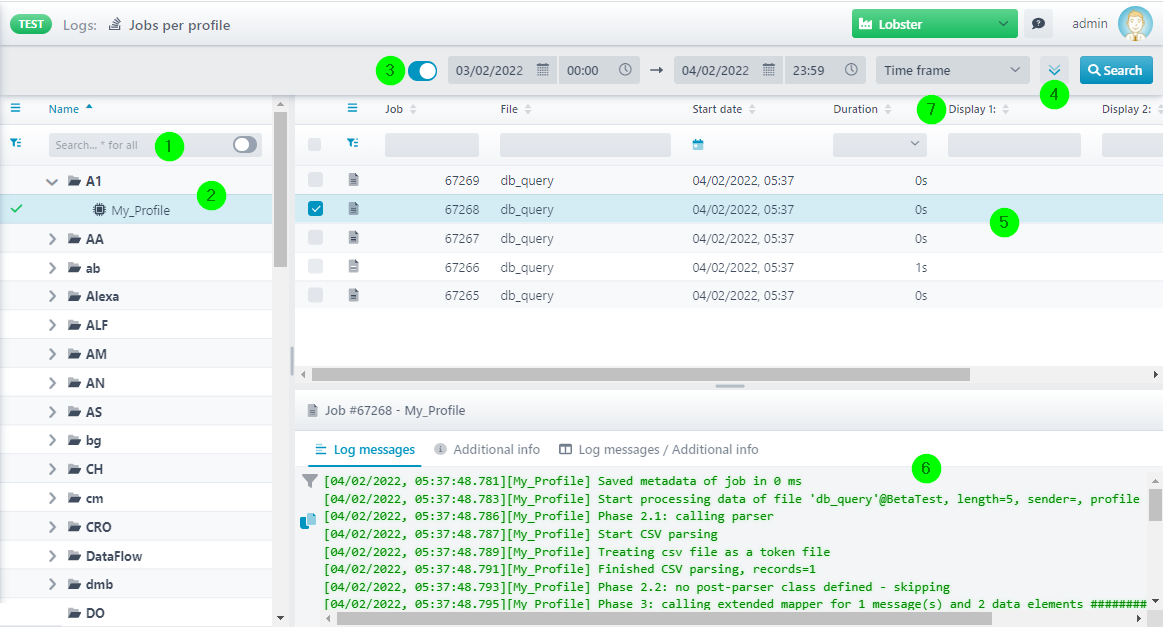Click the jobs table horizontal scrollbar
The width and height of the screenshot is (1163, 627).
coord(641,375)
